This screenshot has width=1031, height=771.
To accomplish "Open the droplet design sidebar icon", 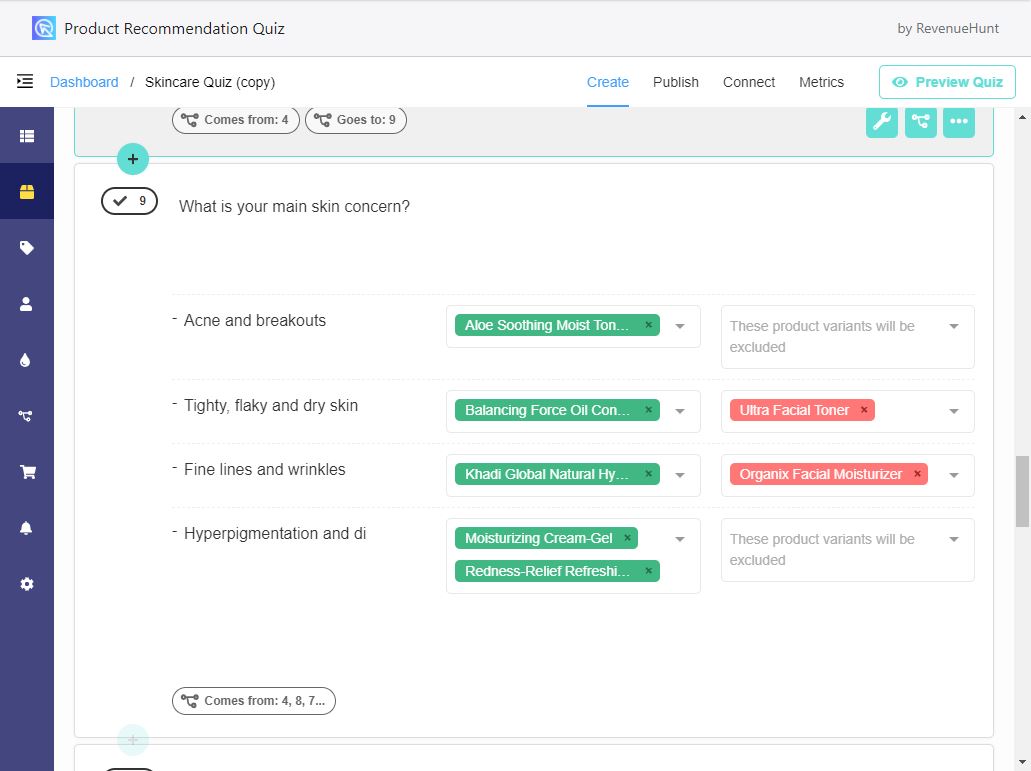I will 26,360.
